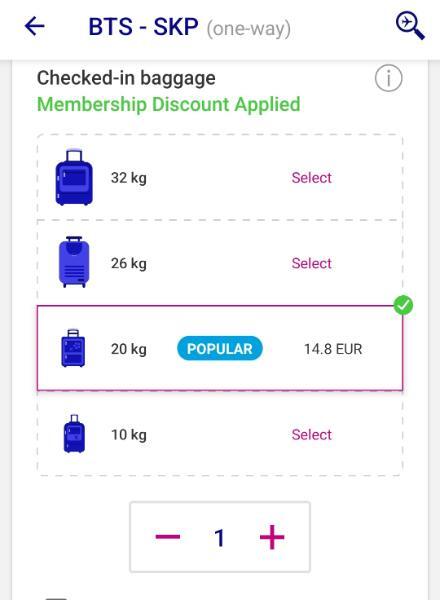Tap the 10 kg suitcase icon
This screenshot has width=440, height=600.
pos(74,434)
